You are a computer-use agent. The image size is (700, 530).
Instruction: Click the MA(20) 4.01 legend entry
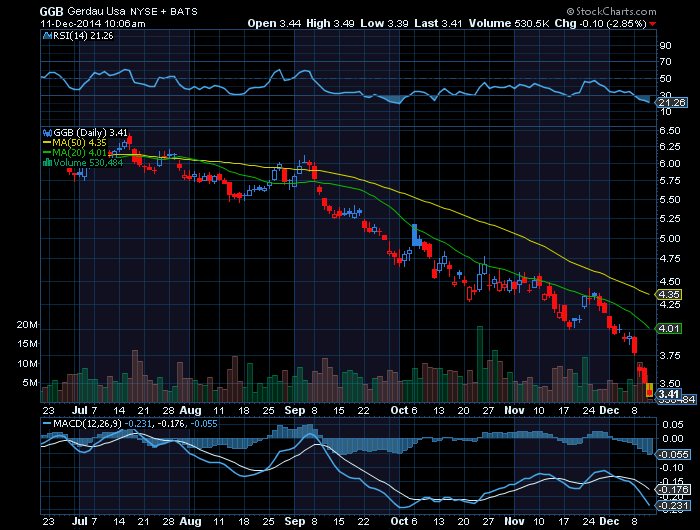pyautogui.click(x=79, y=153)
